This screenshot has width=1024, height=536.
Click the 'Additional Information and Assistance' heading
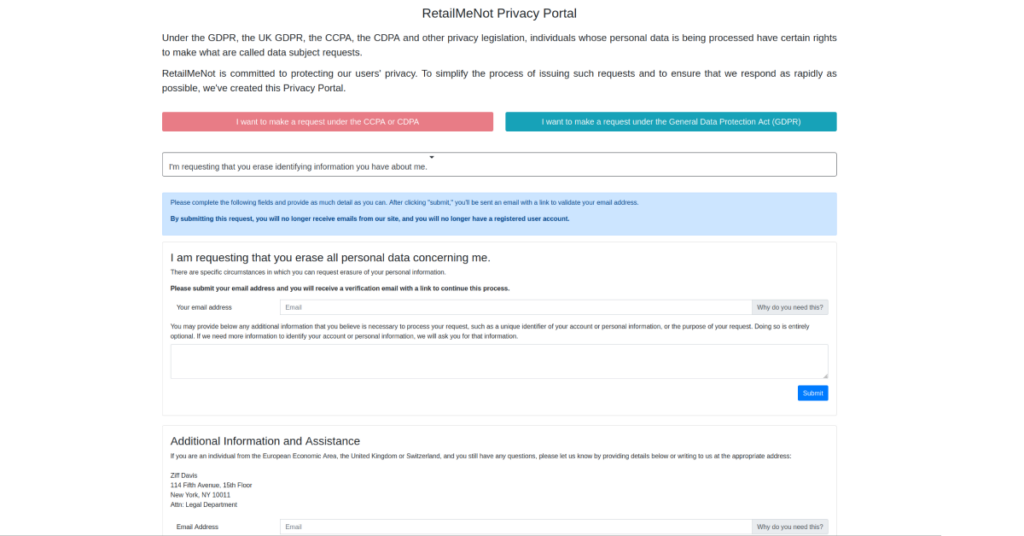tap(265, 441)
